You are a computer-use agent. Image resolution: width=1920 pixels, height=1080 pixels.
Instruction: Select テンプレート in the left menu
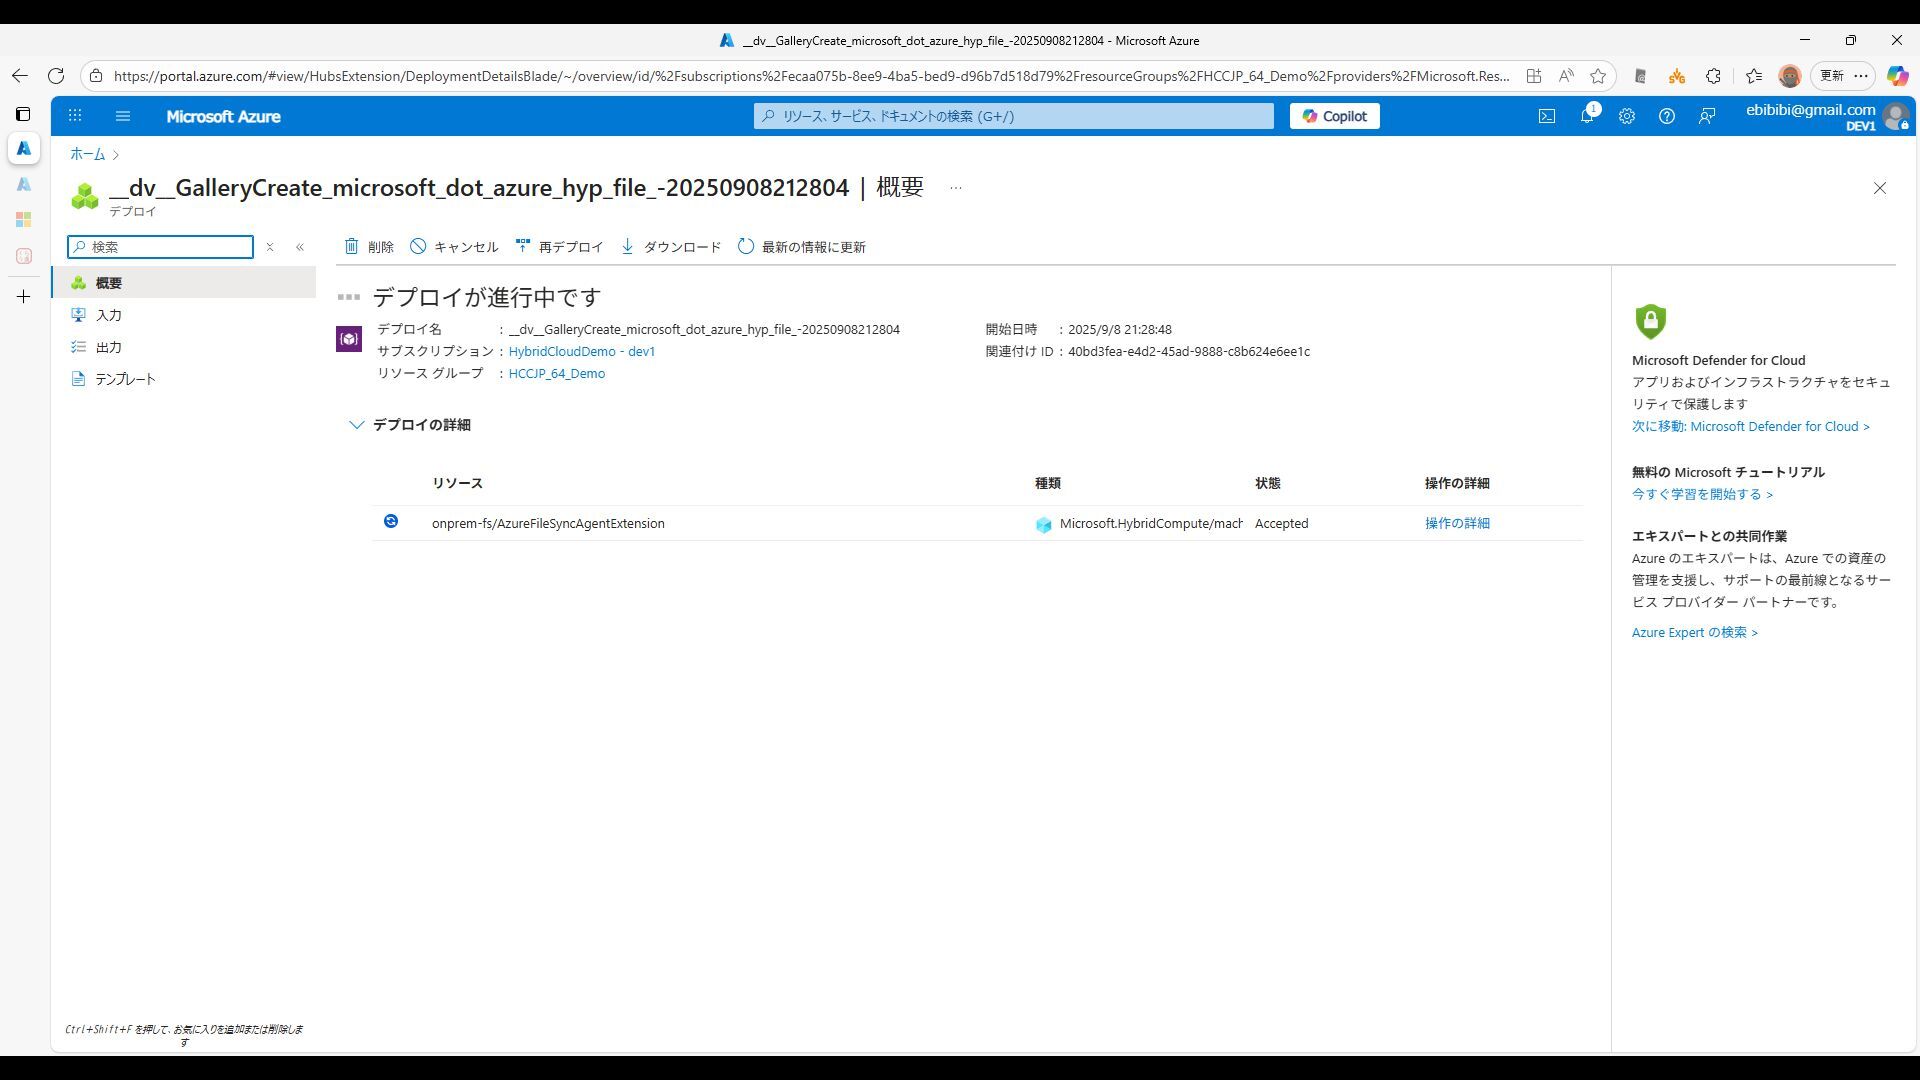184,379
